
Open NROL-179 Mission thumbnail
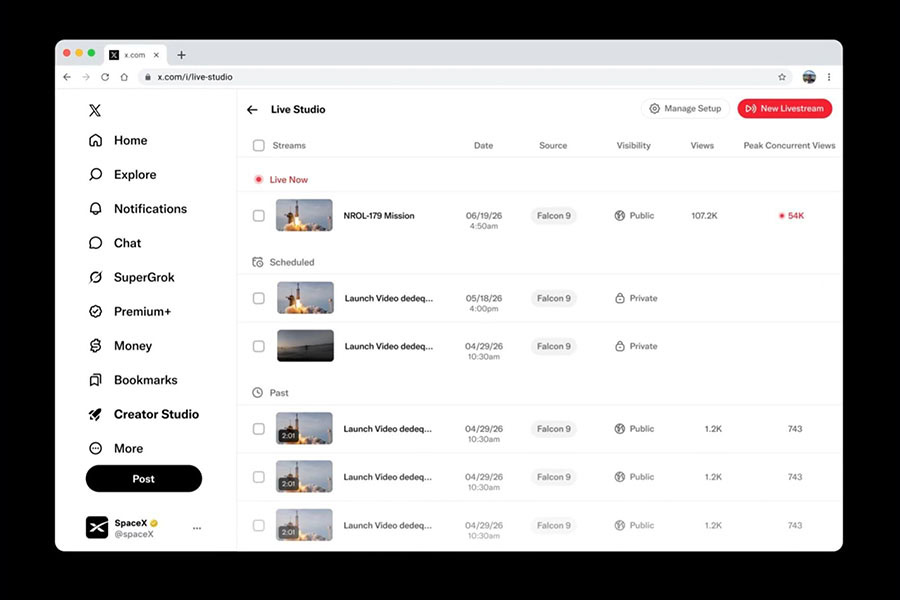[304, 215]
